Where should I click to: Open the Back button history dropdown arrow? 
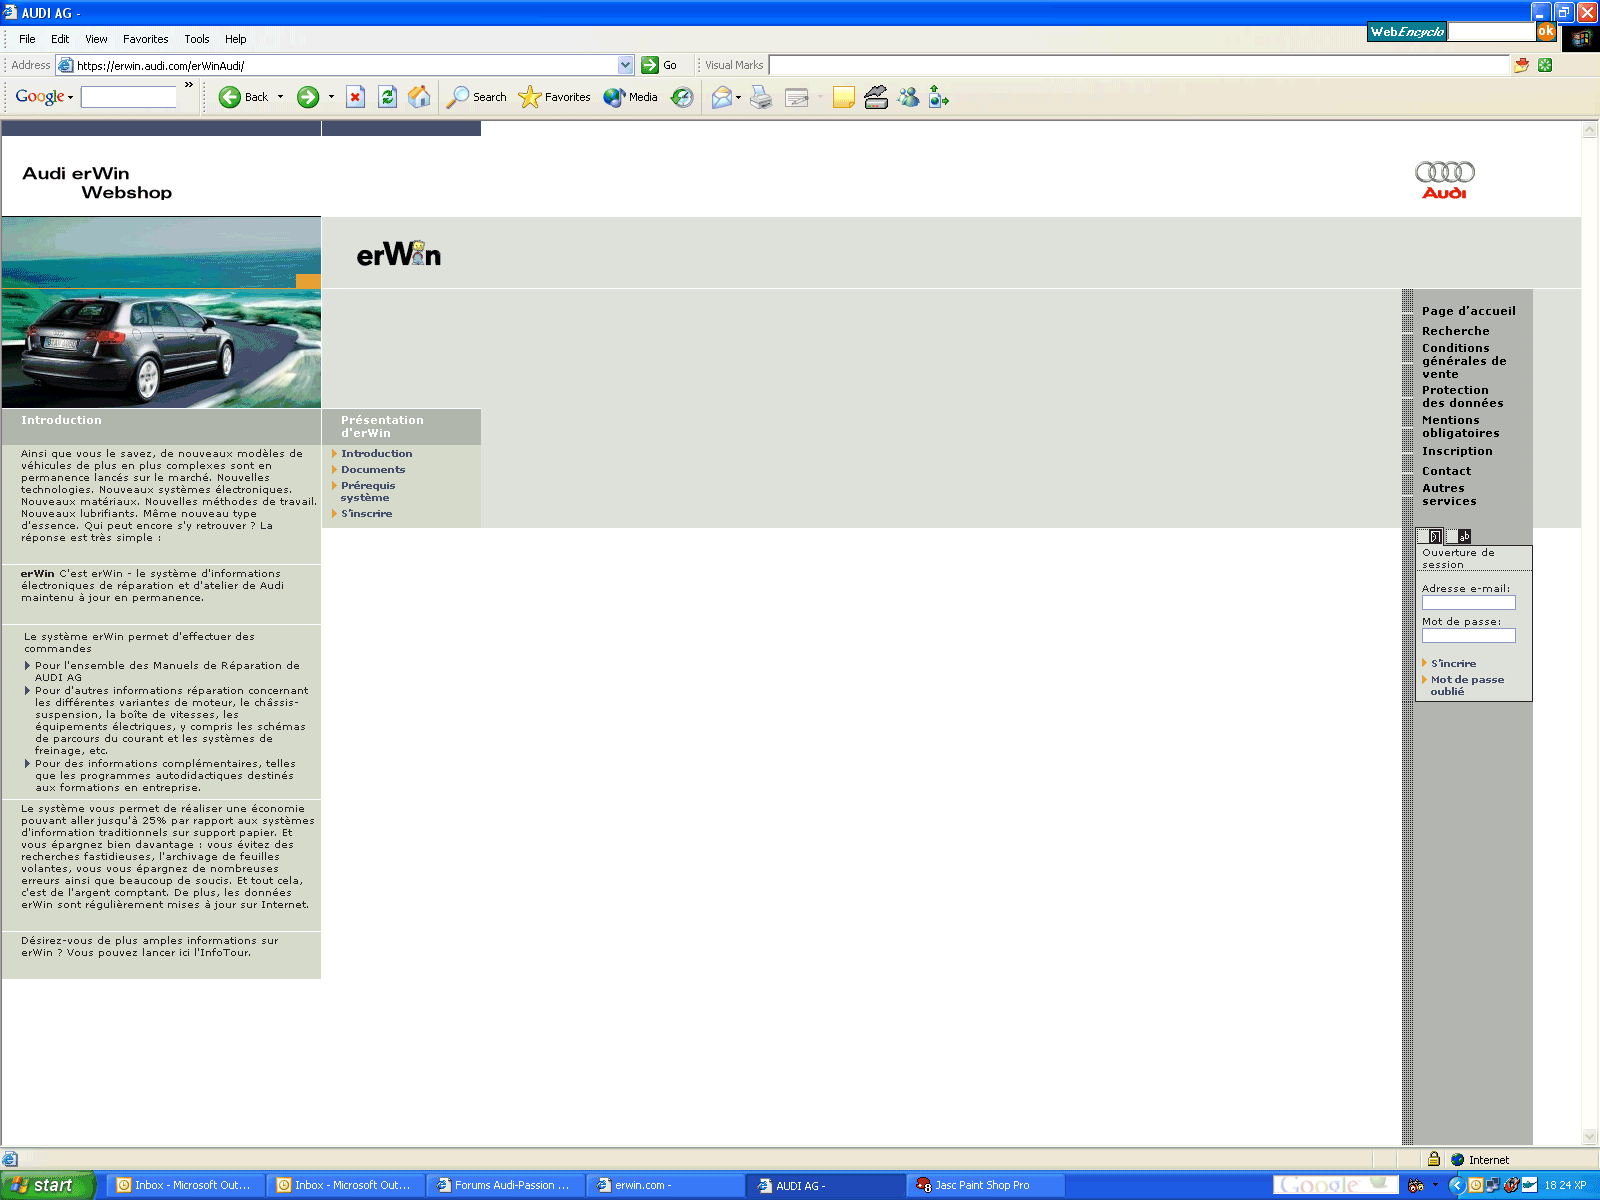point(280,97)
